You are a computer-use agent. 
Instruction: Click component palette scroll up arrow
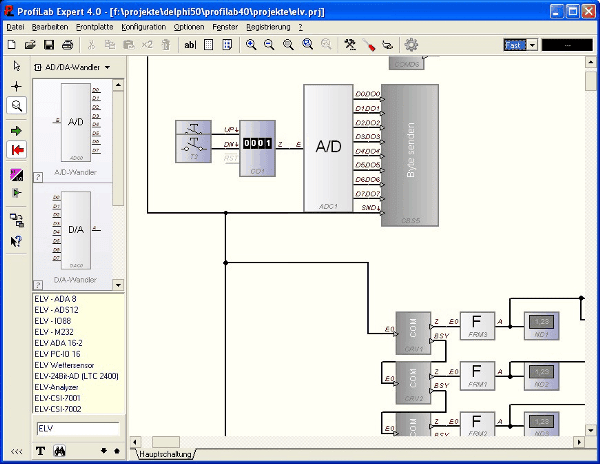[118, 85]
